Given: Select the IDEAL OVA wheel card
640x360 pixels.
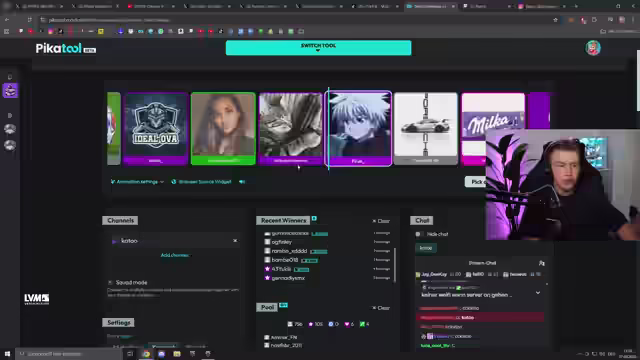Looking at the screenshot, I should 156,129.
